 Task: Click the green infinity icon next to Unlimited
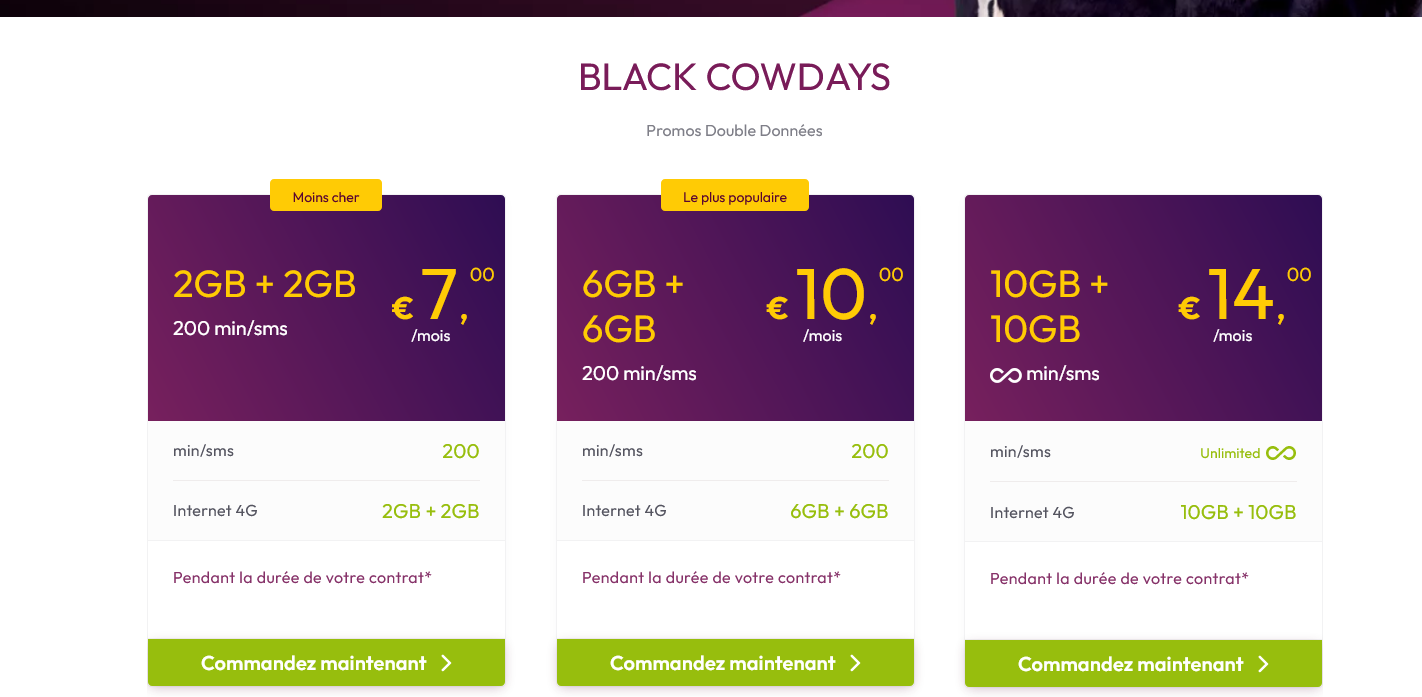tap(1281, 453)
